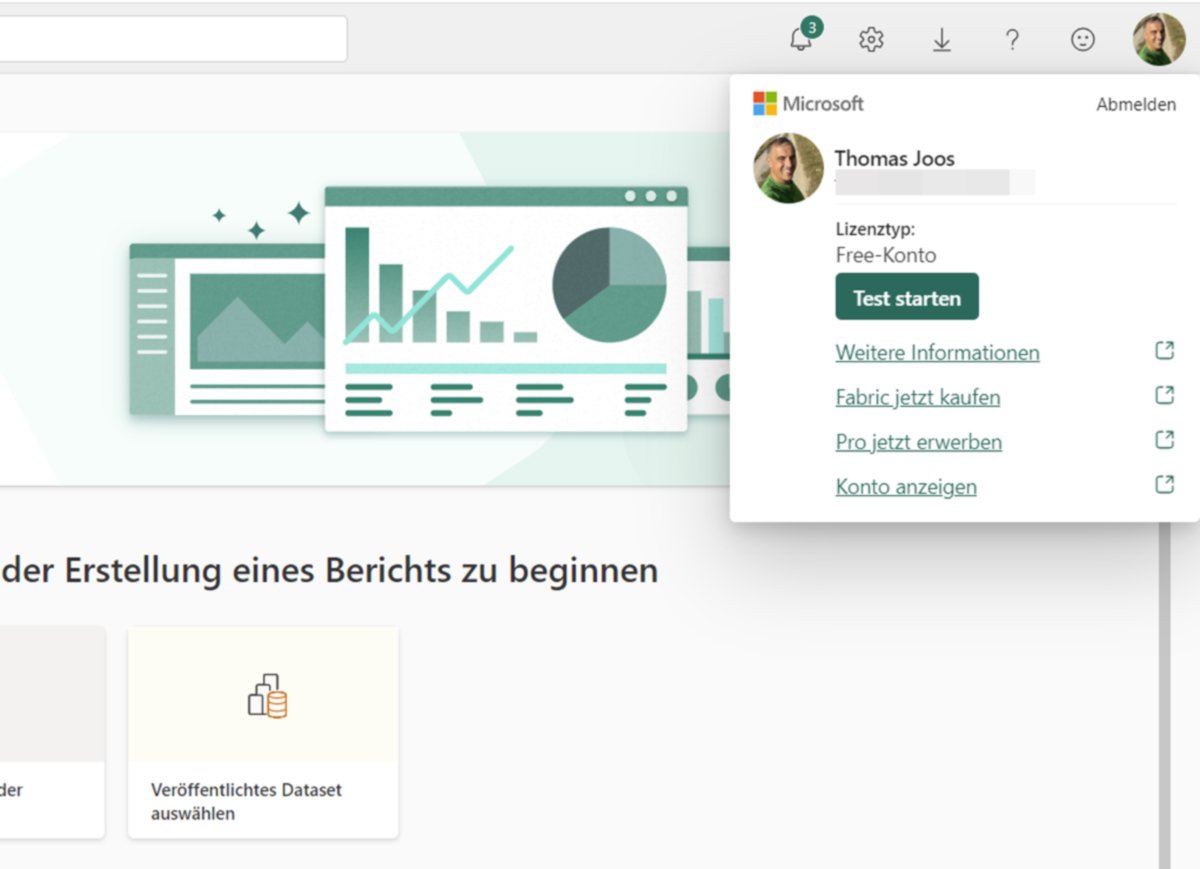Click external link icon beside Konto anzeigen
The width and height of the screenshot is (1200, 869).
click(1164, 484)
